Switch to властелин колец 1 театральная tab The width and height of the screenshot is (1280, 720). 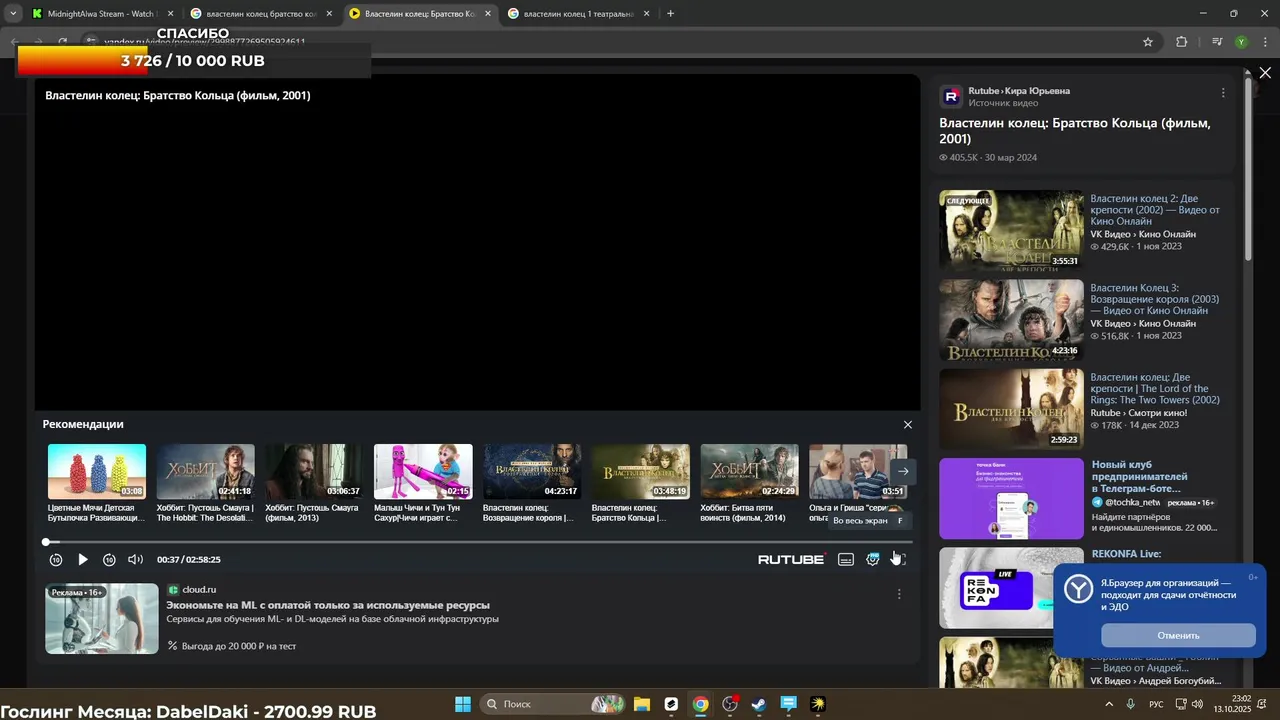pyautogui.click(x=578, y=14)
